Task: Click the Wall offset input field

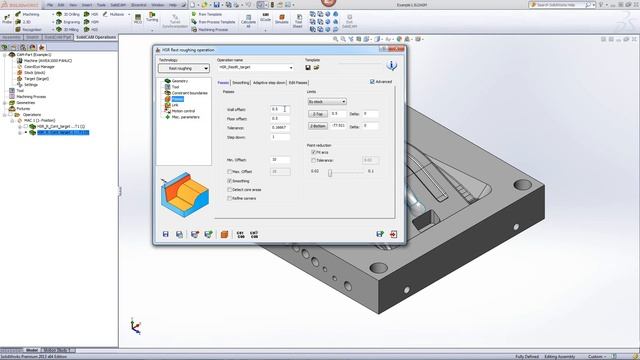Action: [x=280, y=109]
